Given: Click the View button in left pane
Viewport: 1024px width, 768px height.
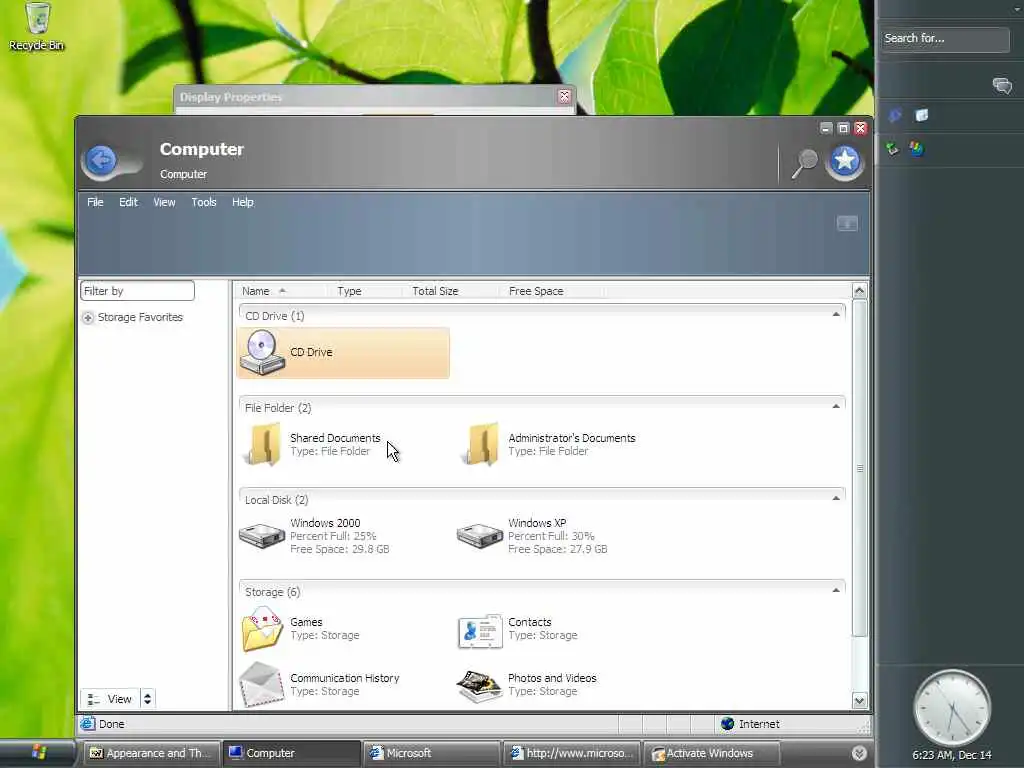Looking at the screenshot, I should [110, 699].
